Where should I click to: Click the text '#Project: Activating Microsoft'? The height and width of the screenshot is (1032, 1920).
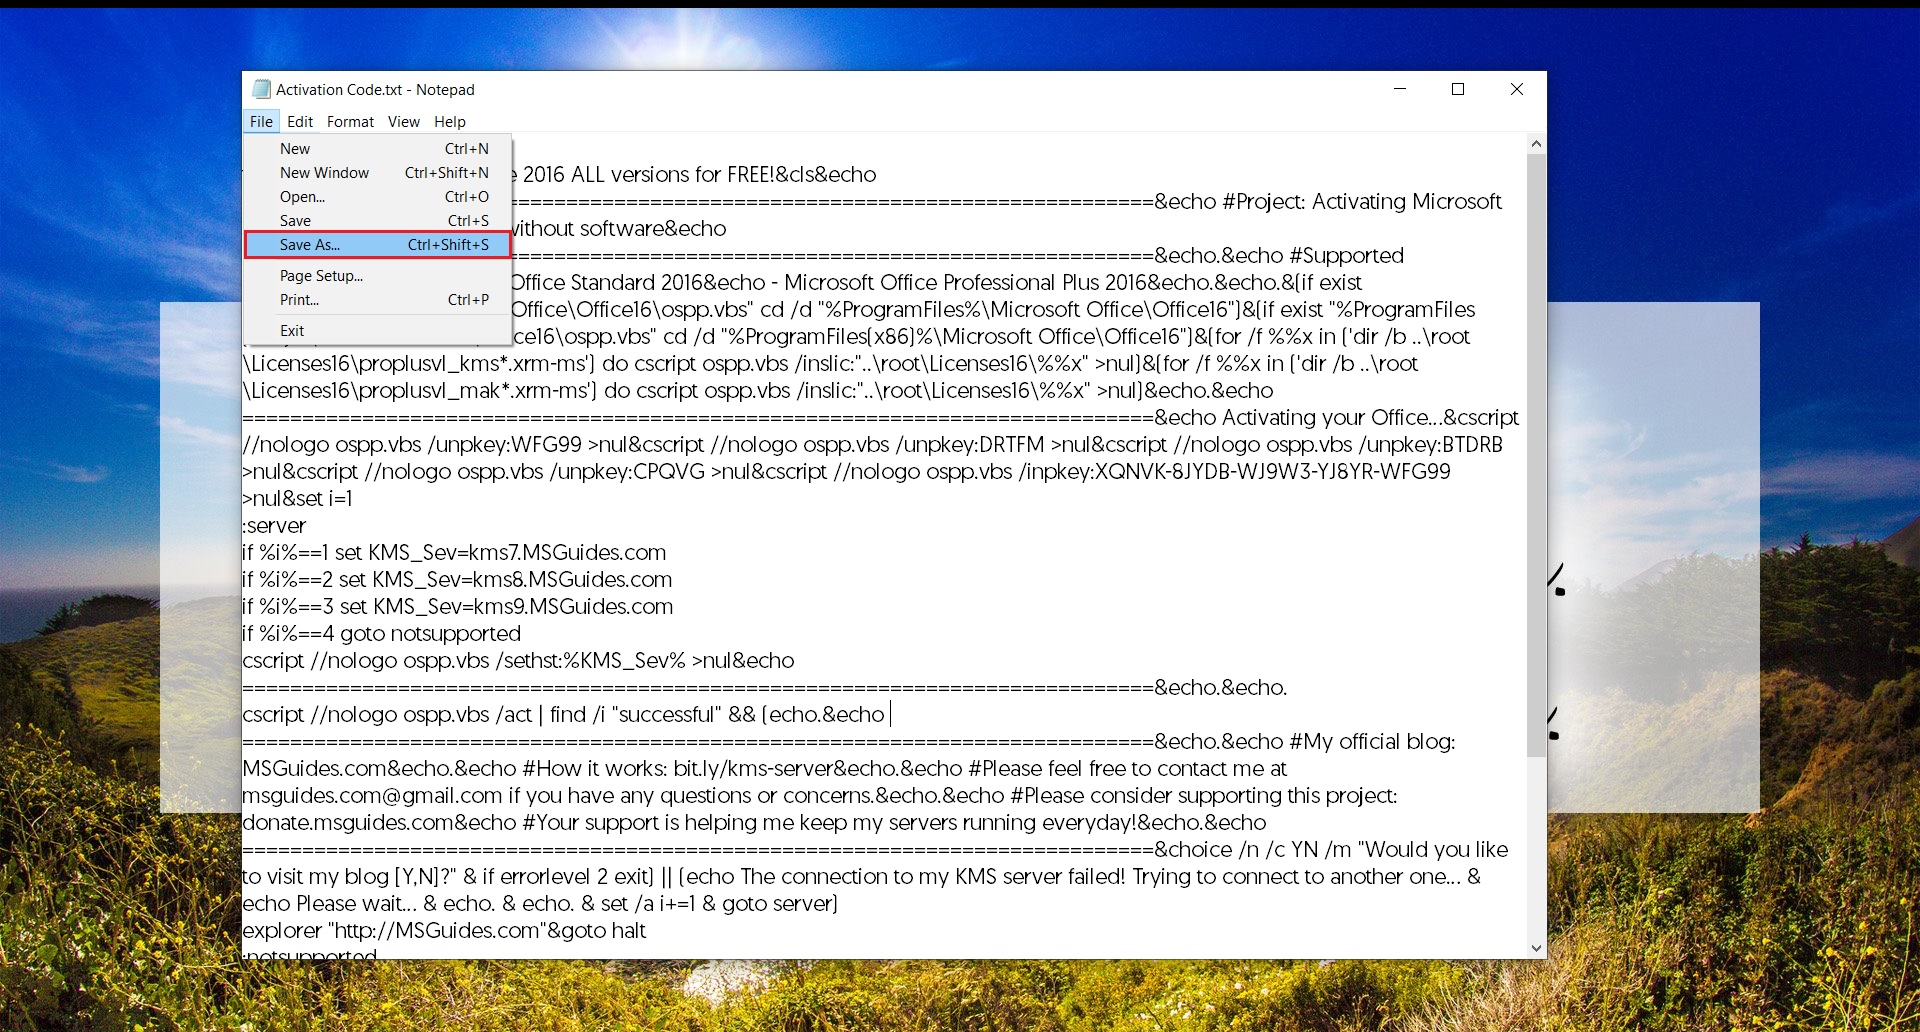click(x=1362, y=201)
